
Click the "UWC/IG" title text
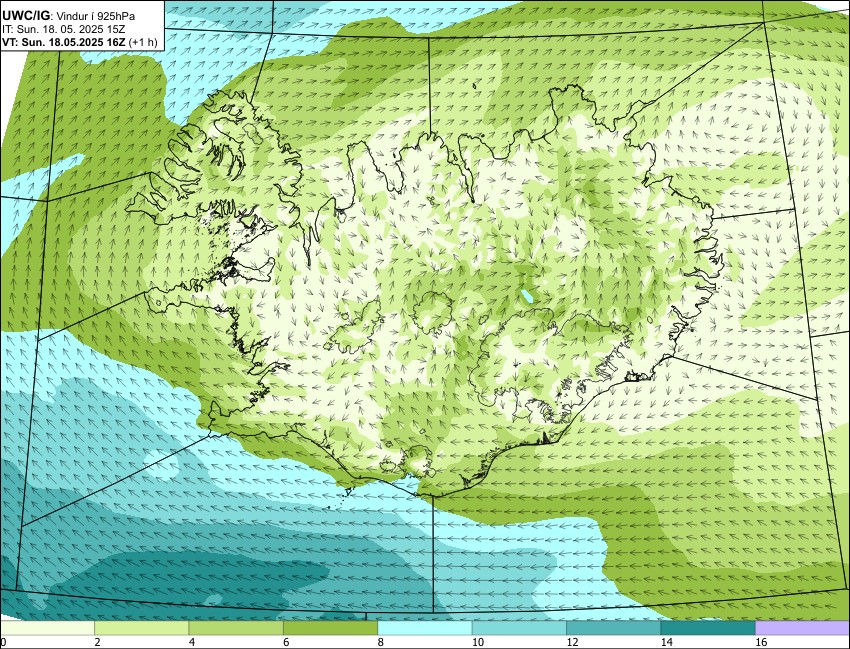tap(25, 16)
